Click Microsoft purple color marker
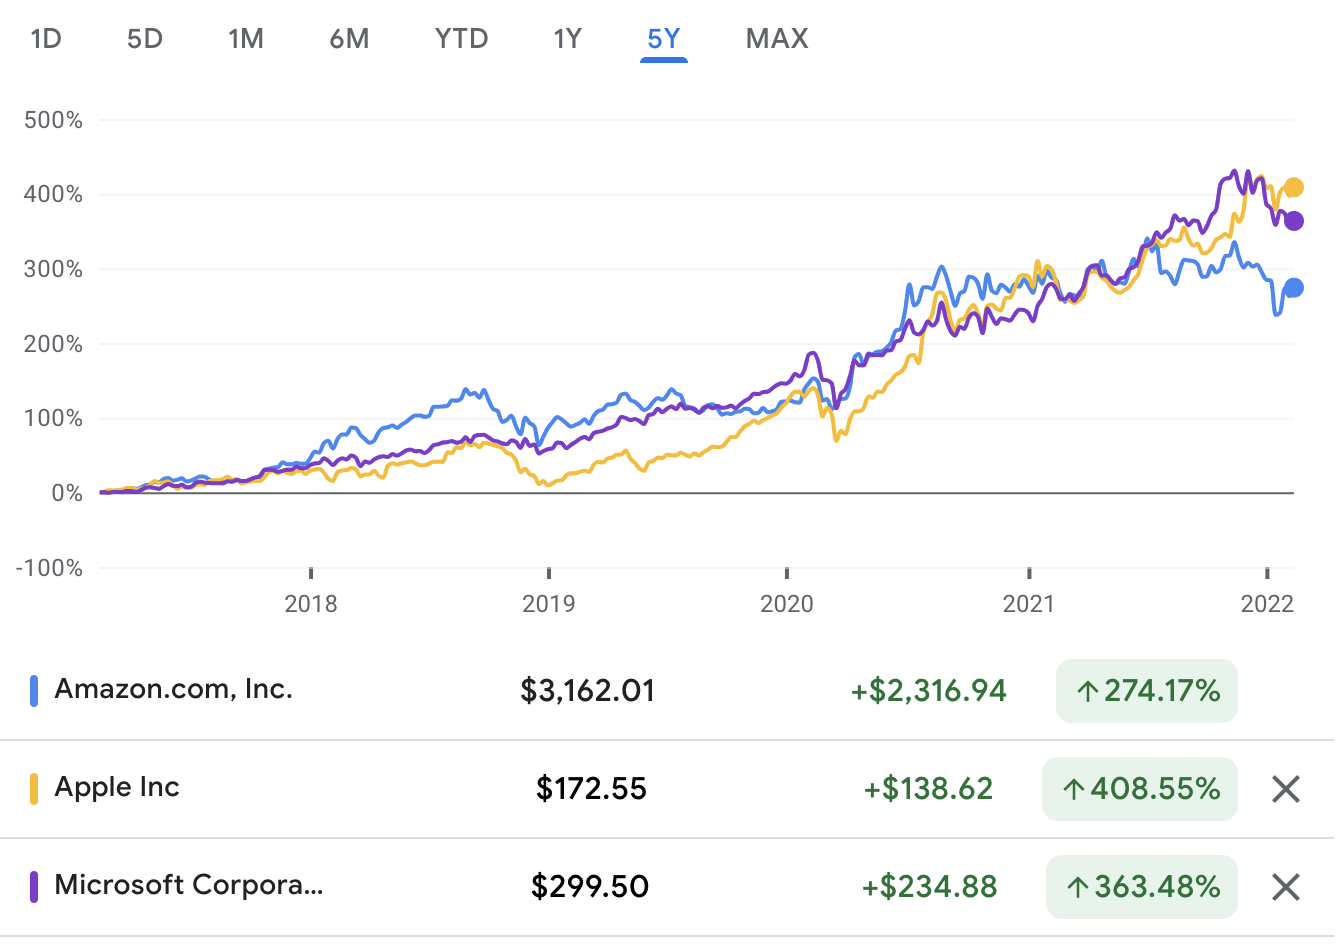The height and width of the screenshot is (946, 1338). 34,887
